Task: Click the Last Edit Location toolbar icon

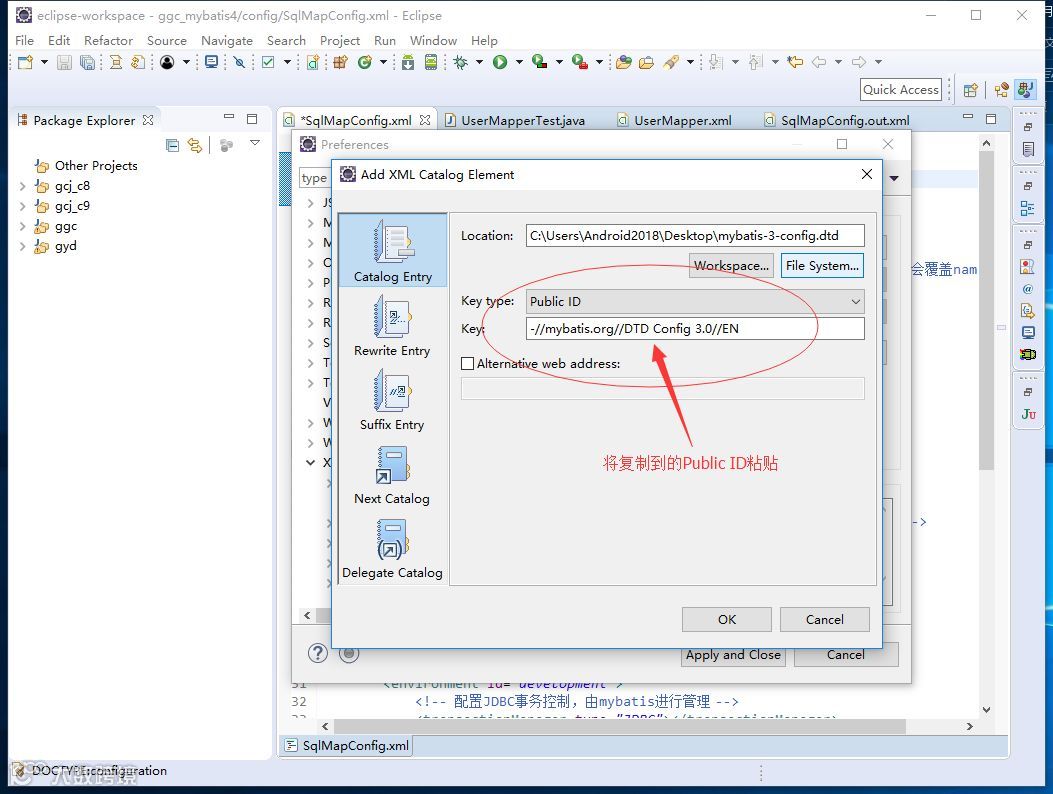Action: (795, 62)
